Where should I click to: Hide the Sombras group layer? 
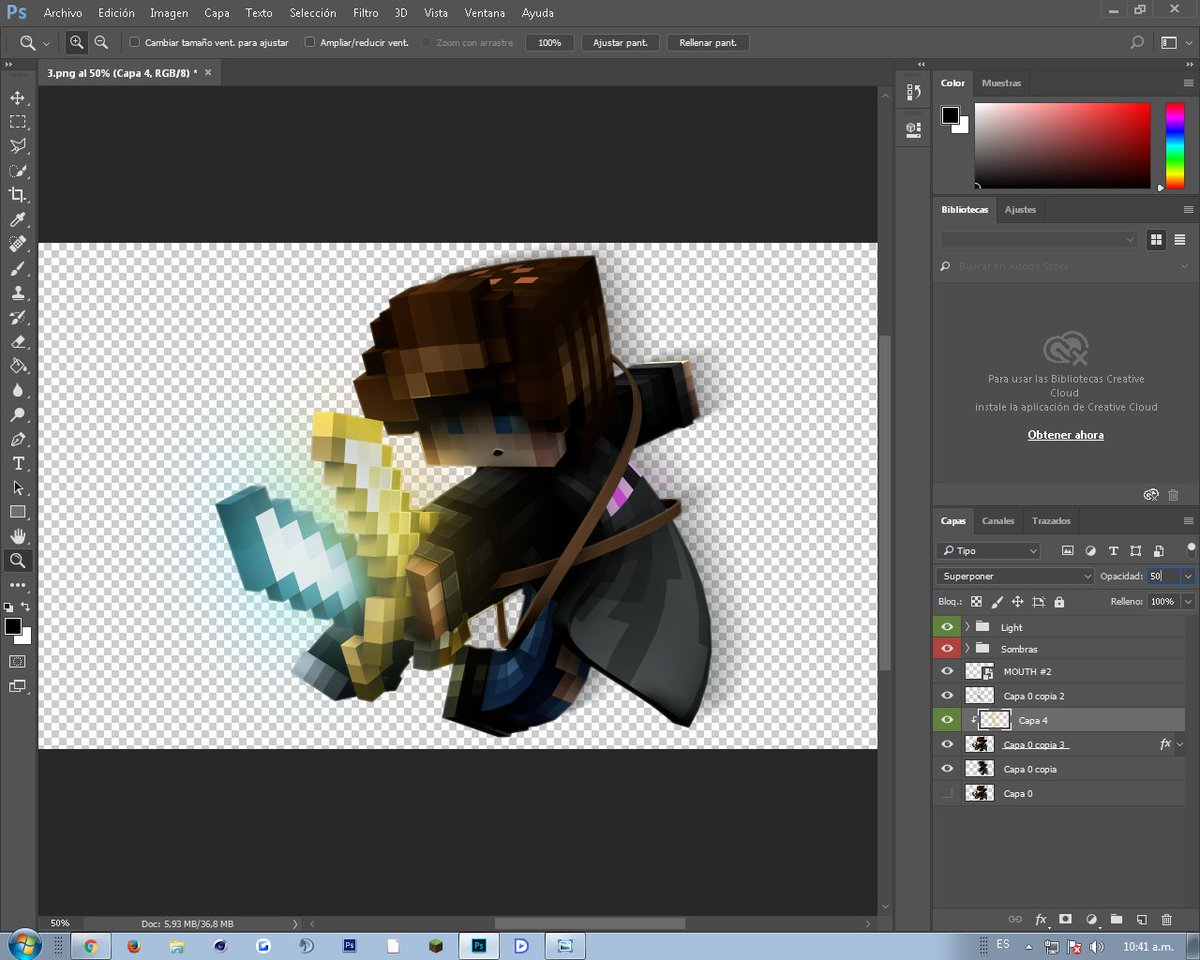[x=947, y=649]
